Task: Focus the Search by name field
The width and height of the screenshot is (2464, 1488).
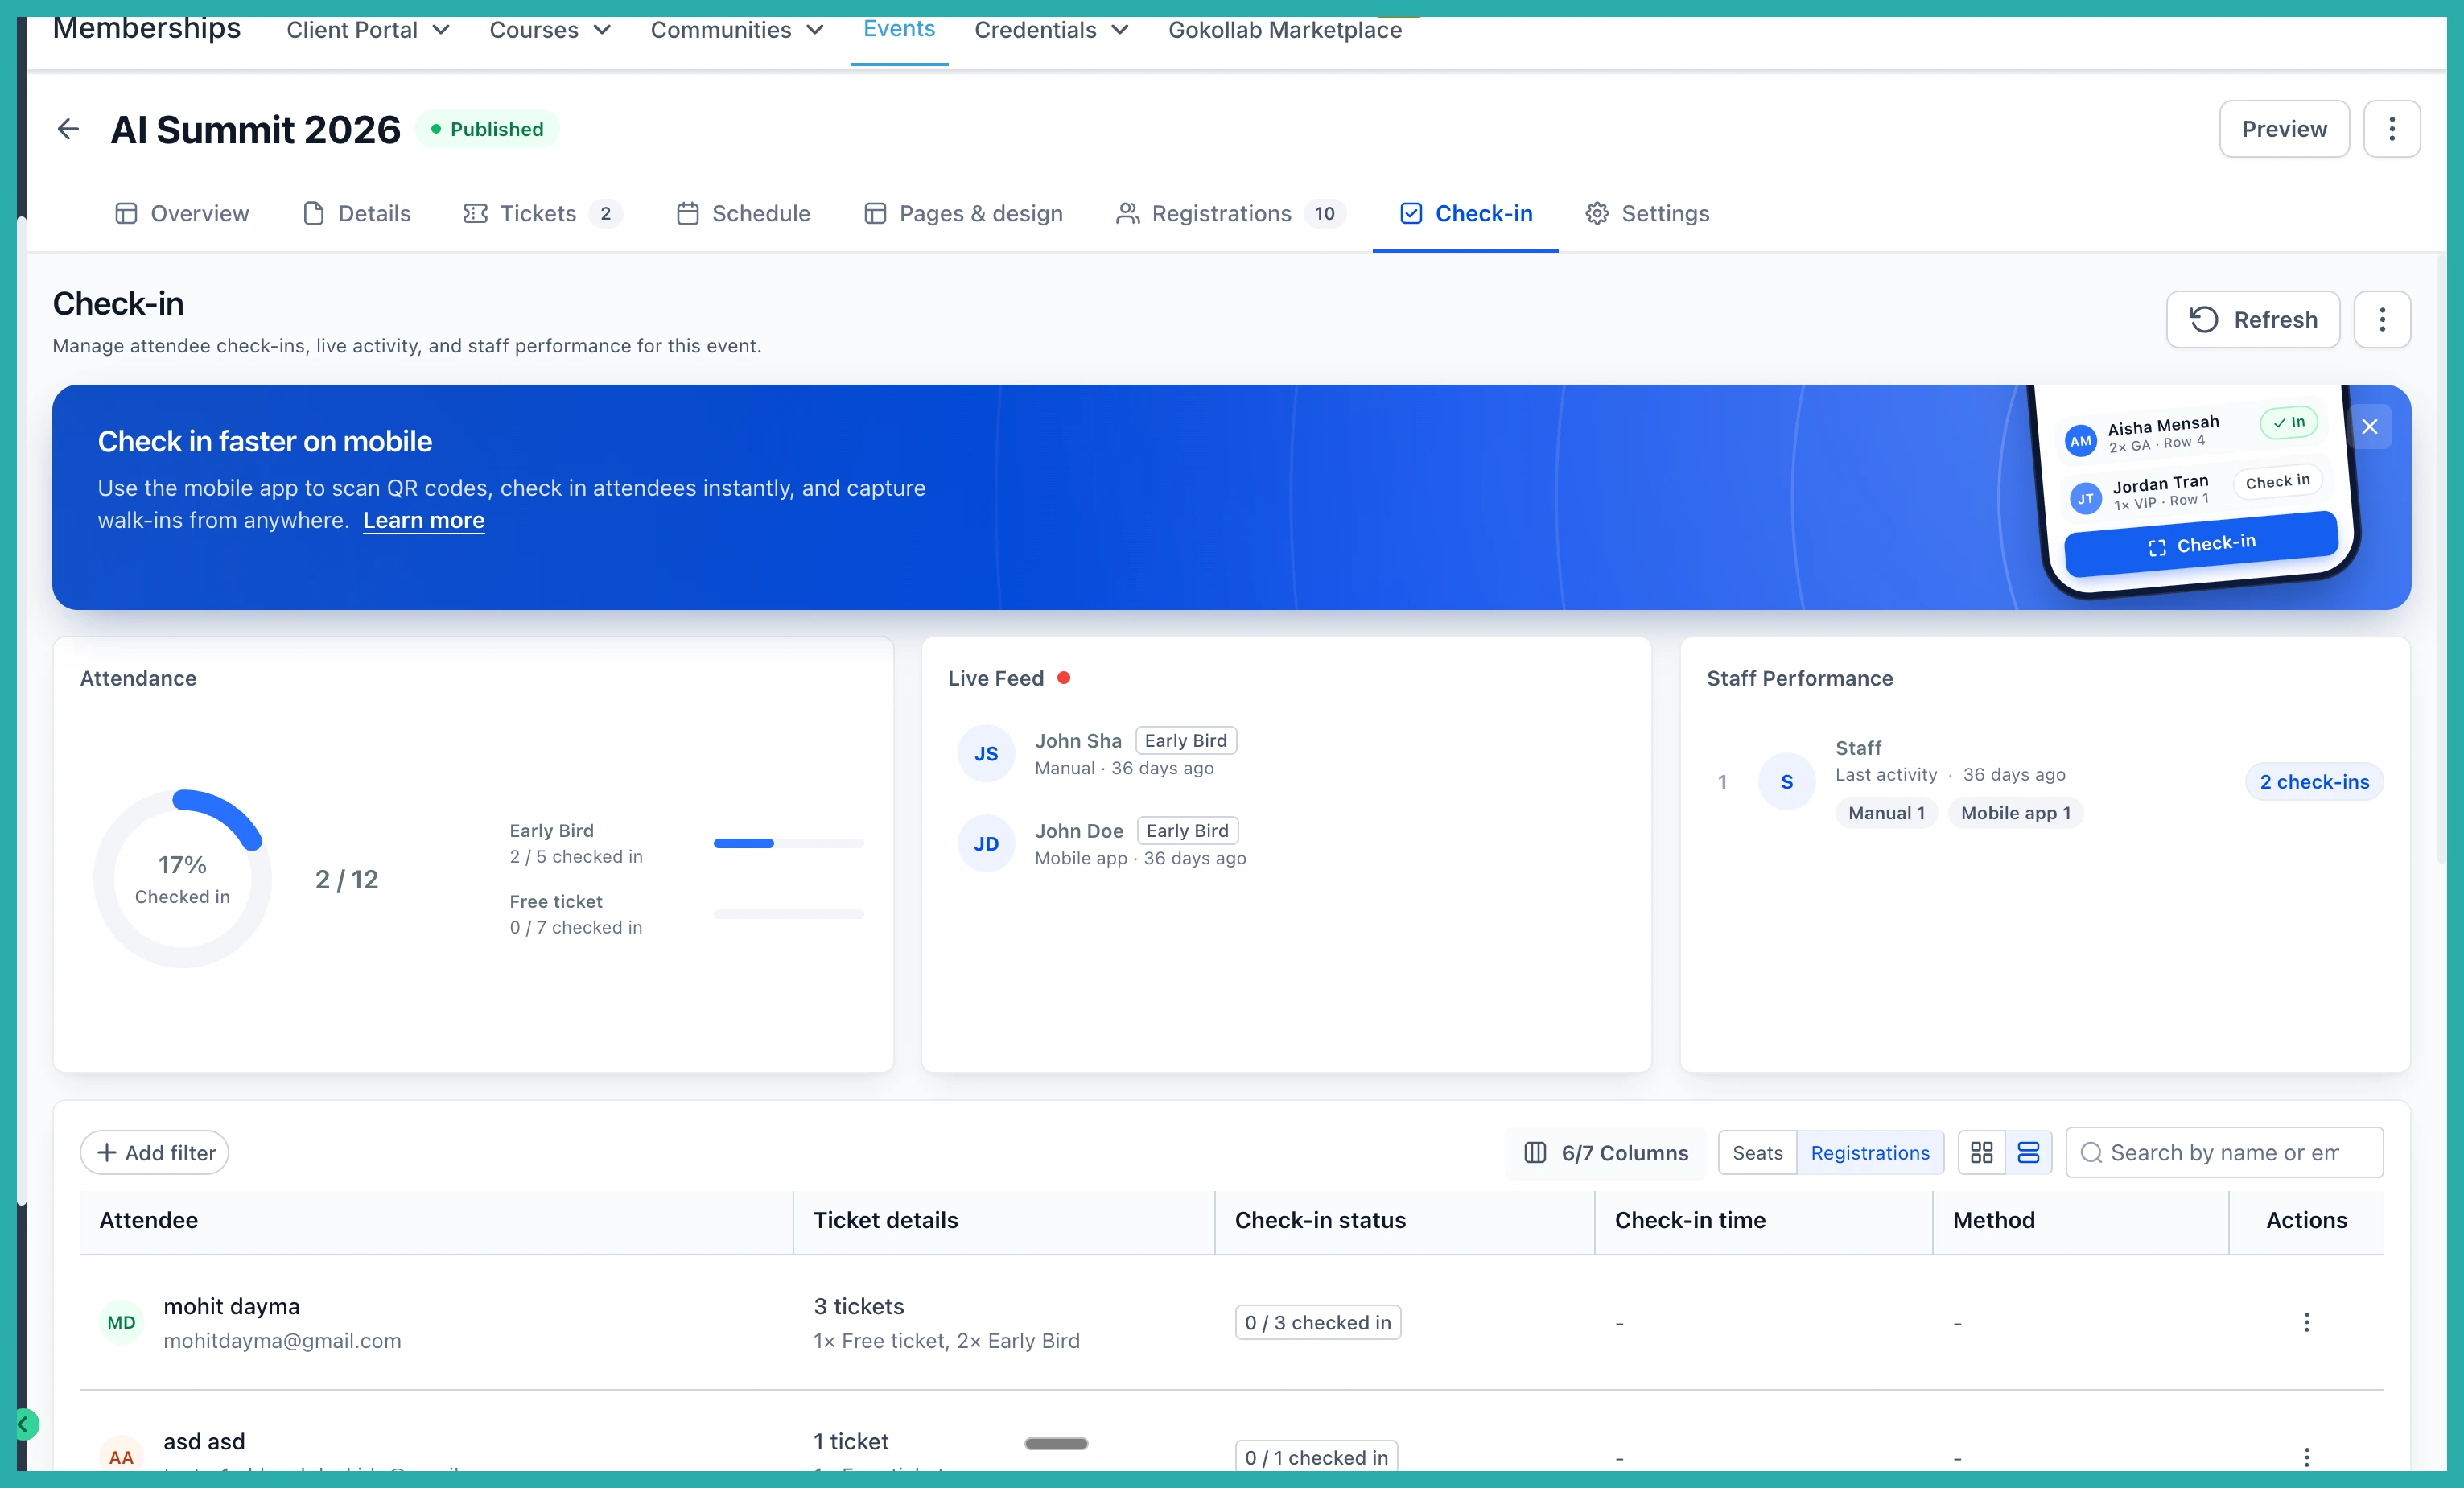Action: coord(2224,1153)
